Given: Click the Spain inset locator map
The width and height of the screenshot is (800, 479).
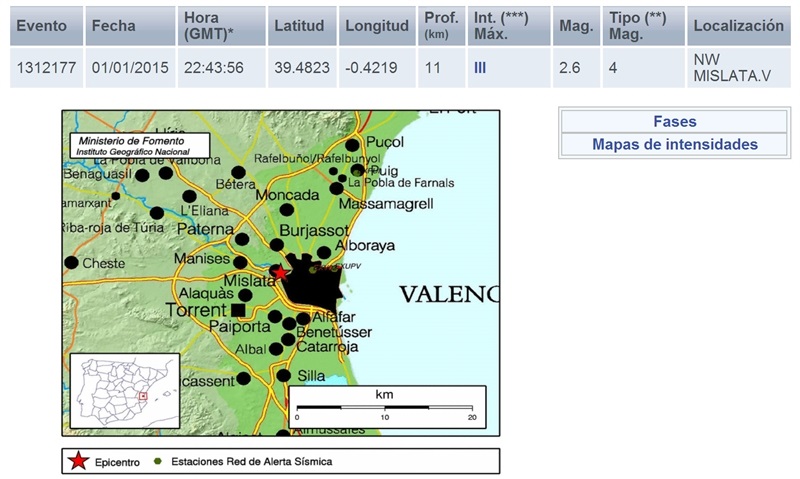Looking at the screenshot, I should point(125,389).
